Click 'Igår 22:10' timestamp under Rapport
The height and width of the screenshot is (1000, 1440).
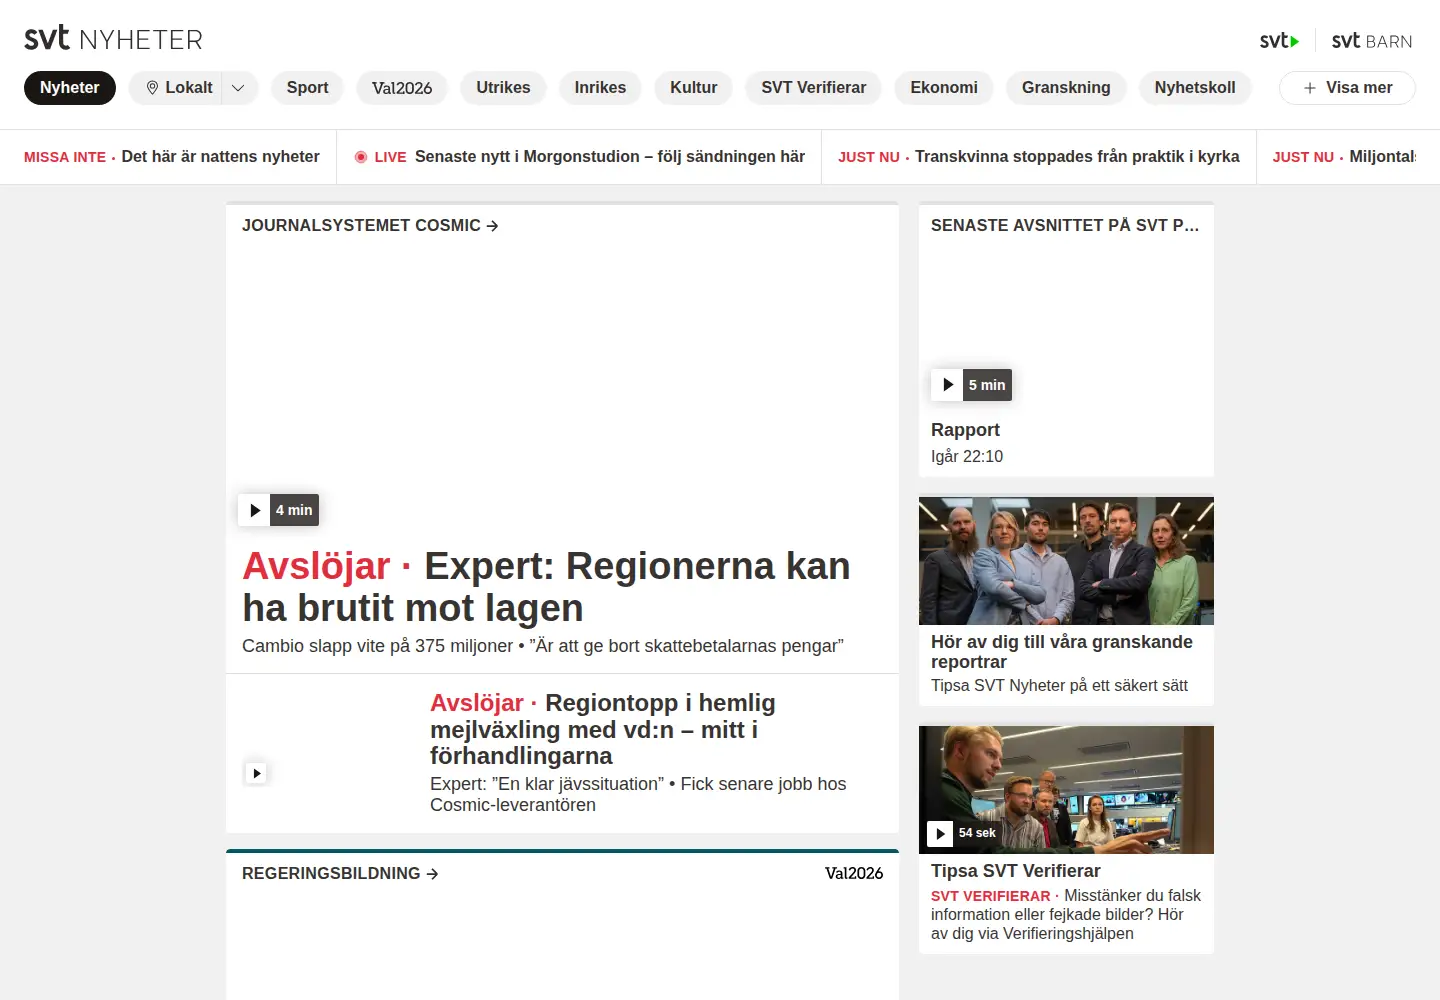tap(967, 456)
